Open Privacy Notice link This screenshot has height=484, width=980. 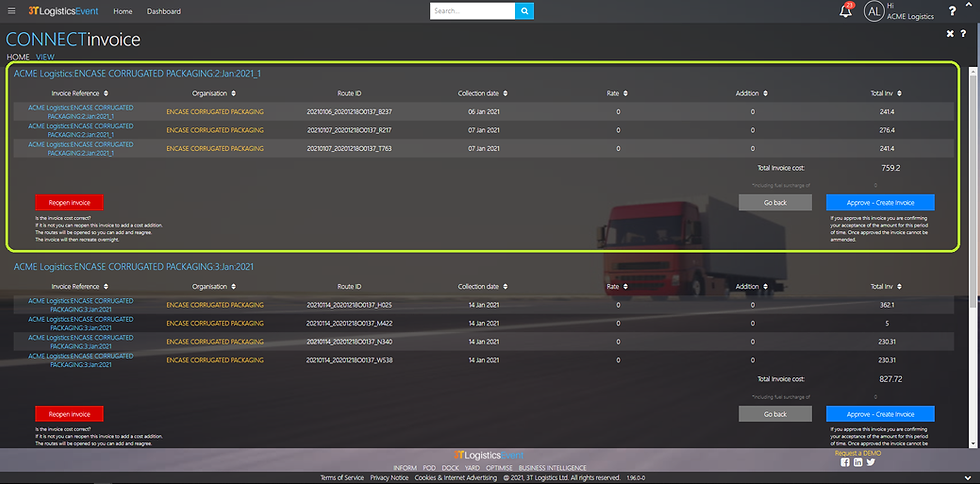(389, 478)
